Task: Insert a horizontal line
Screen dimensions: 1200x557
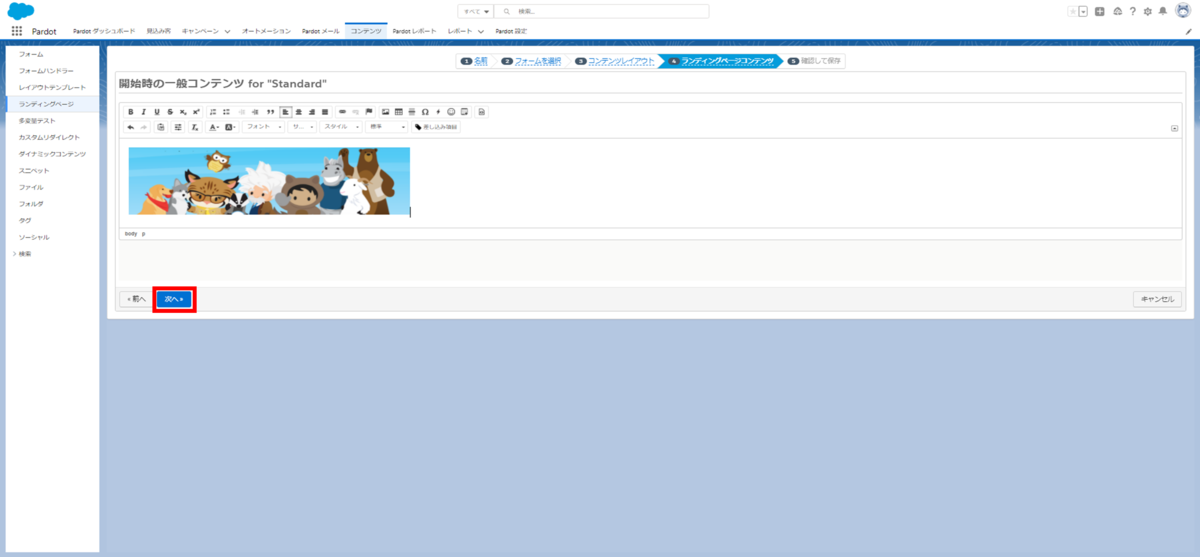Action: (x=412, y=112)
